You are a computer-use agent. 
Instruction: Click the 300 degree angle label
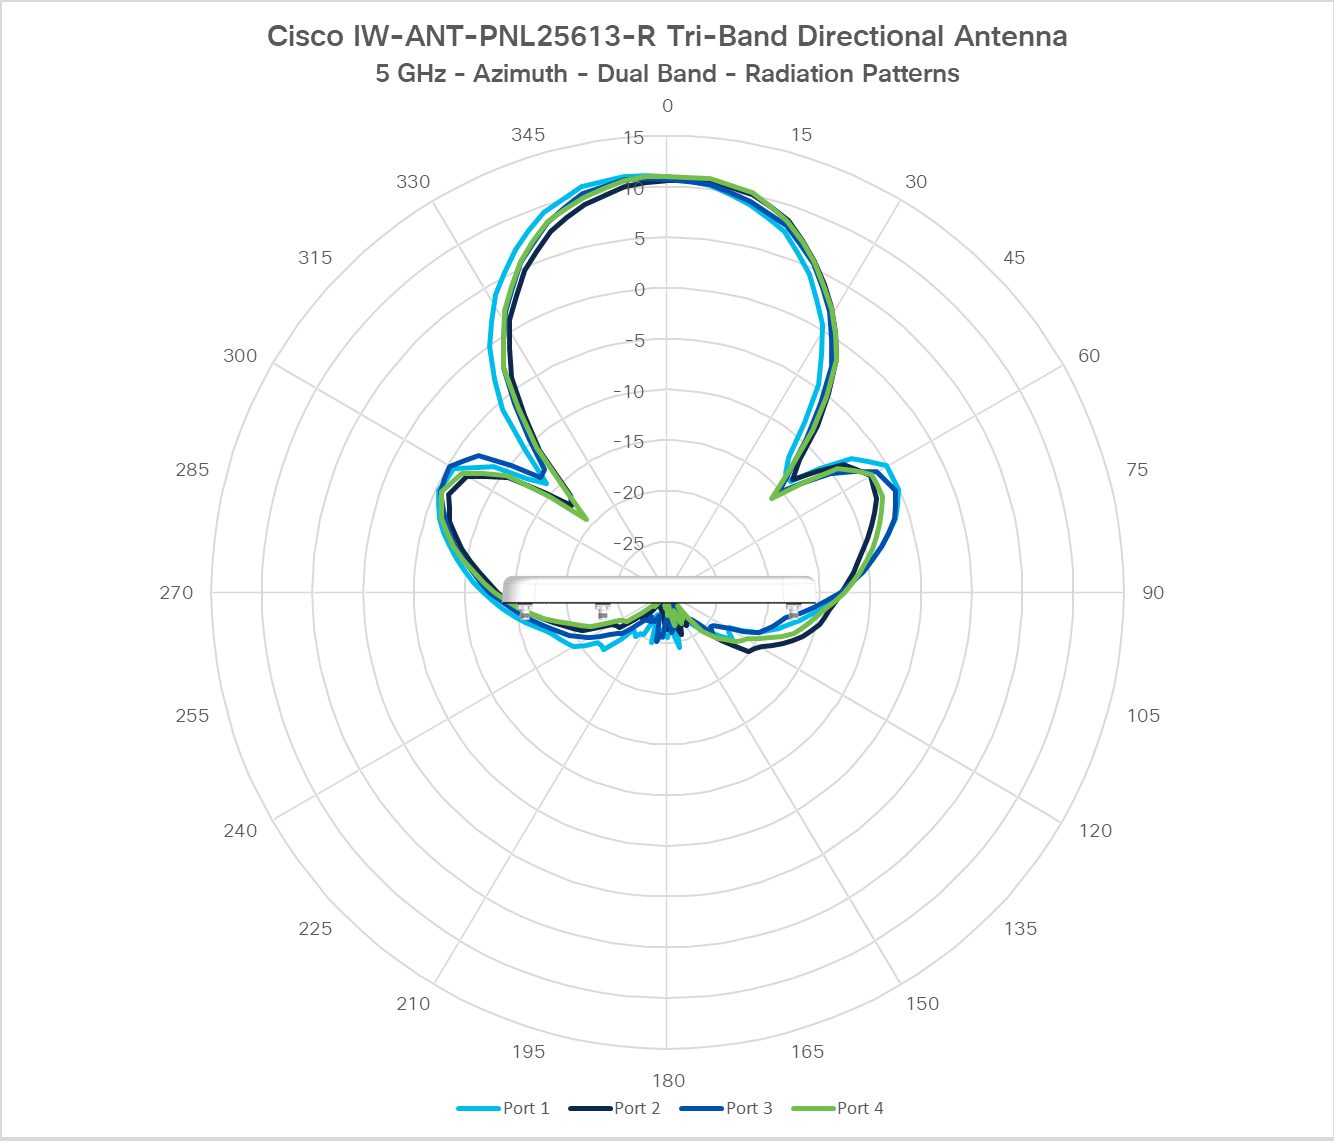[x=240, y=356]
